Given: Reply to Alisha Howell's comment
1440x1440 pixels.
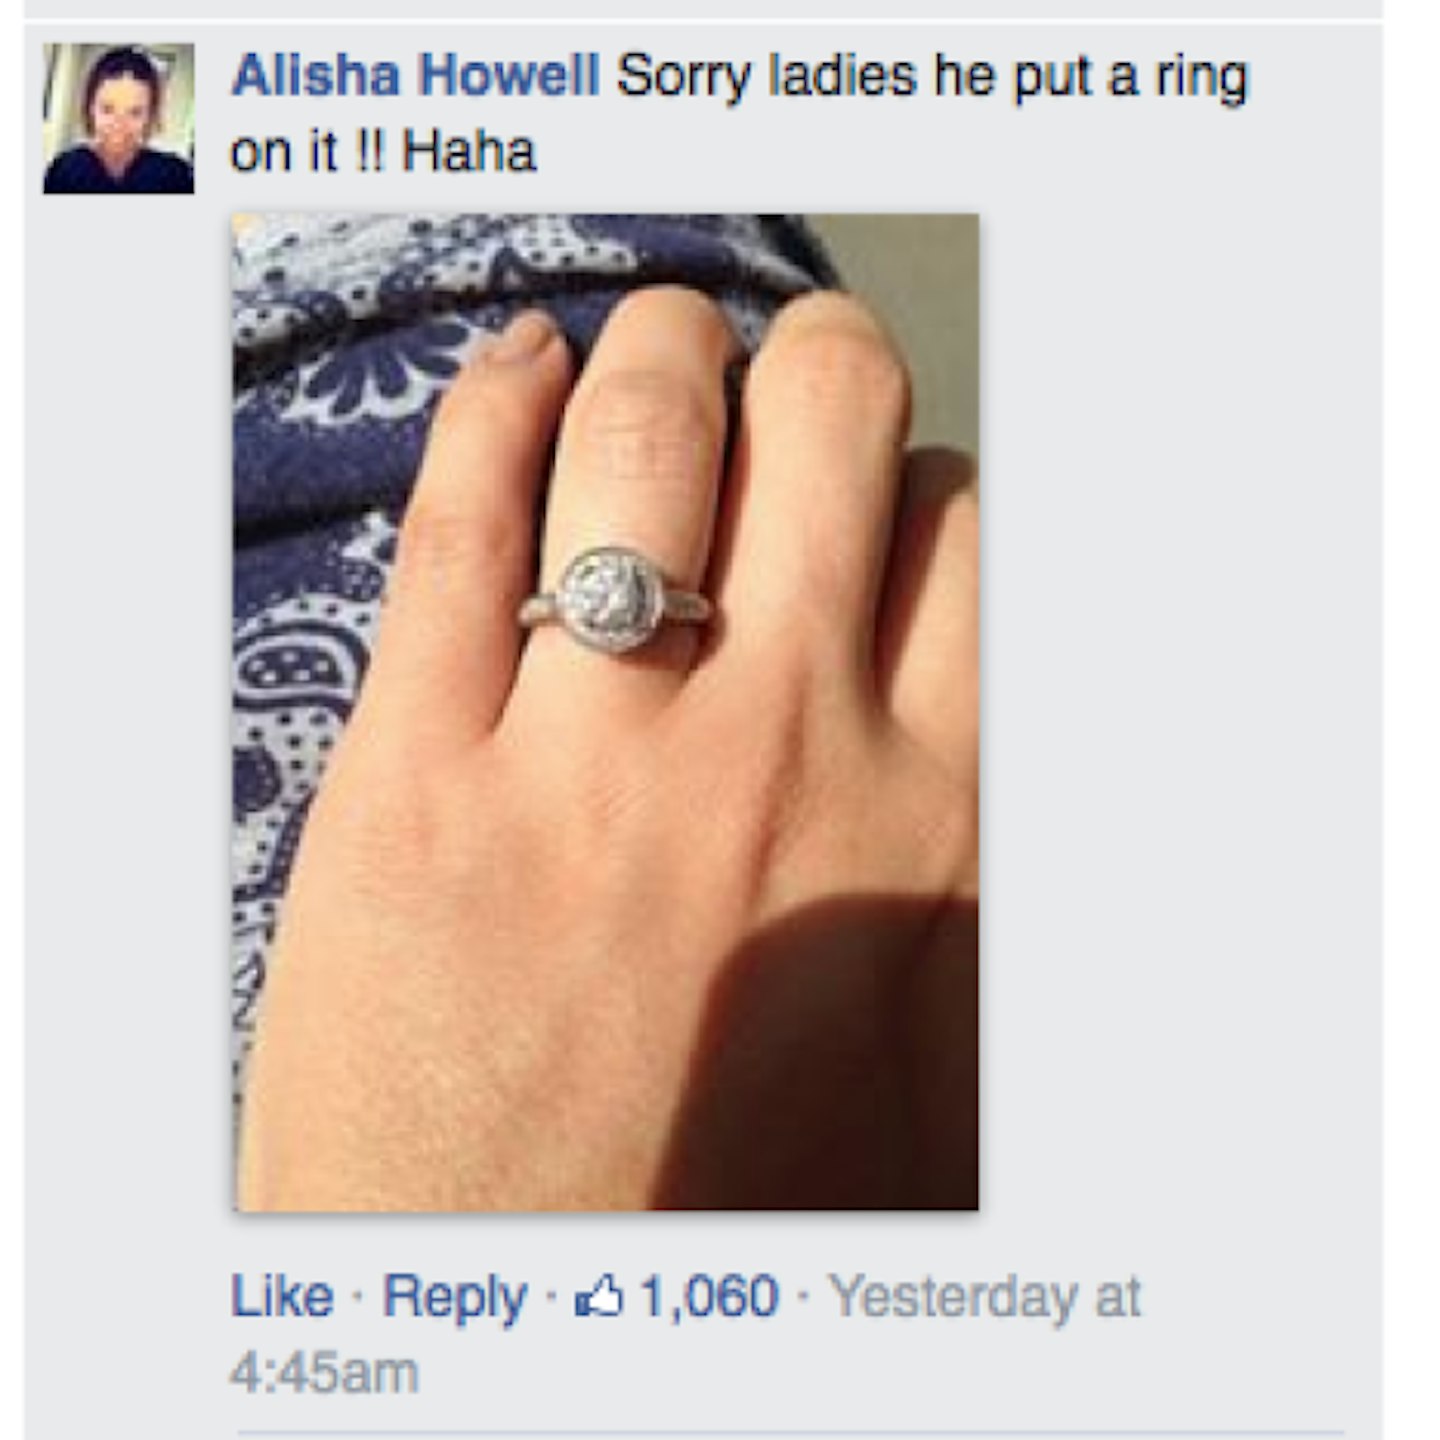Looking at the screenshot, I should coord(455,1297).
